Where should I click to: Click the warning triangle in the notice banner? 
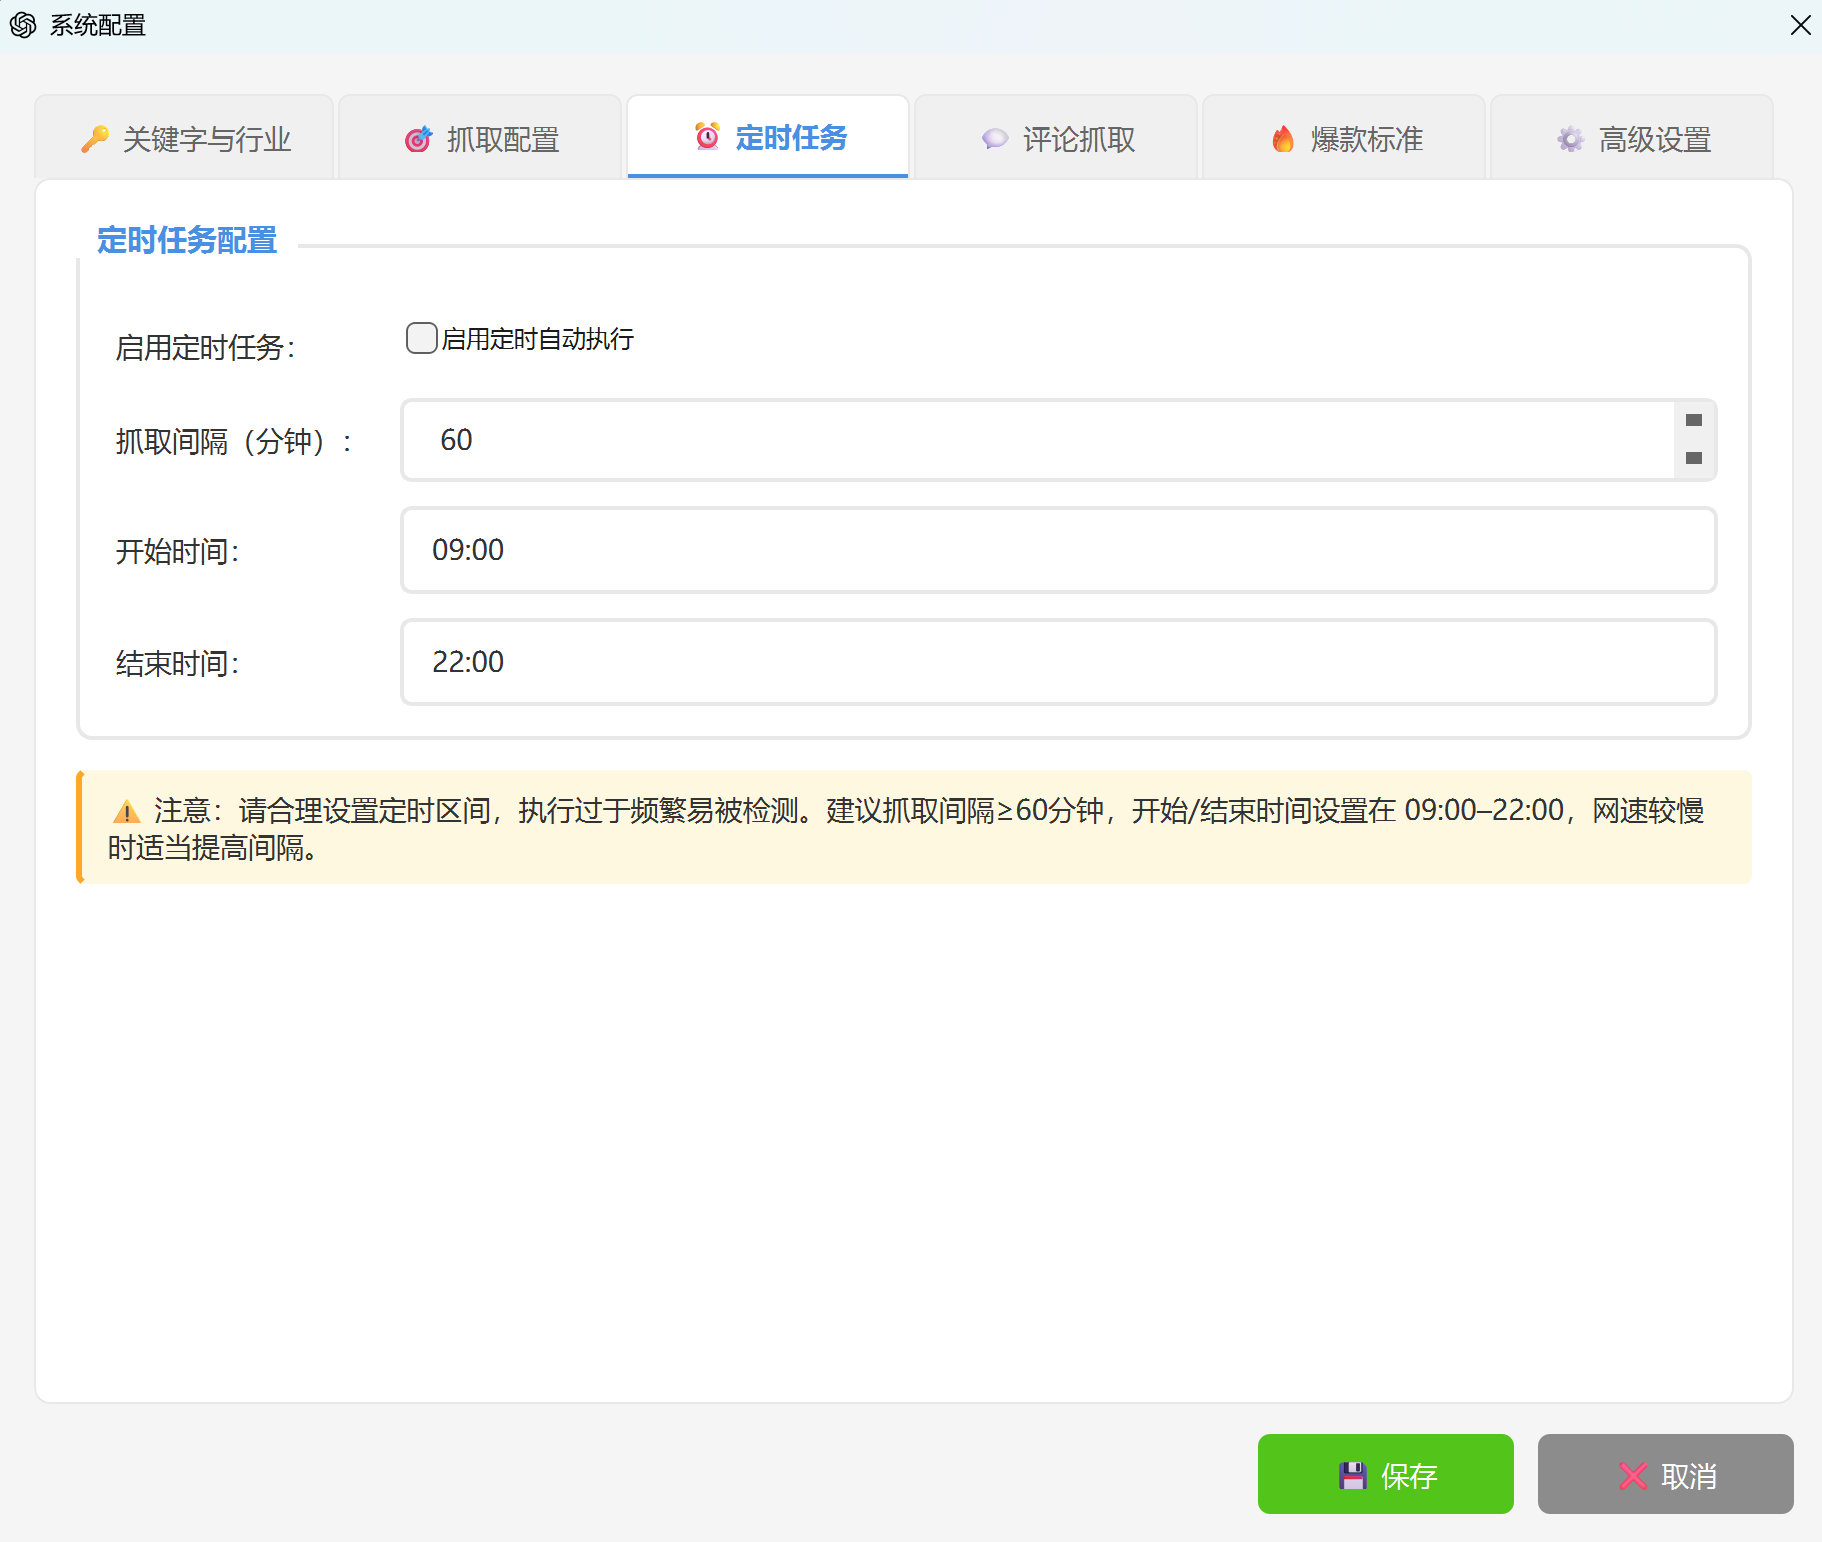126,810
